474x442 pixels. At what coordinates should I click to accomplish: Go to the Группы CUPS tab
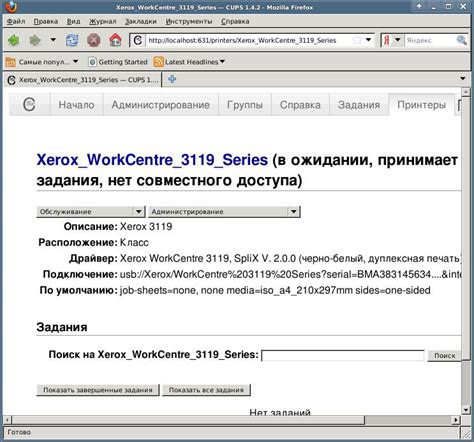245,105
